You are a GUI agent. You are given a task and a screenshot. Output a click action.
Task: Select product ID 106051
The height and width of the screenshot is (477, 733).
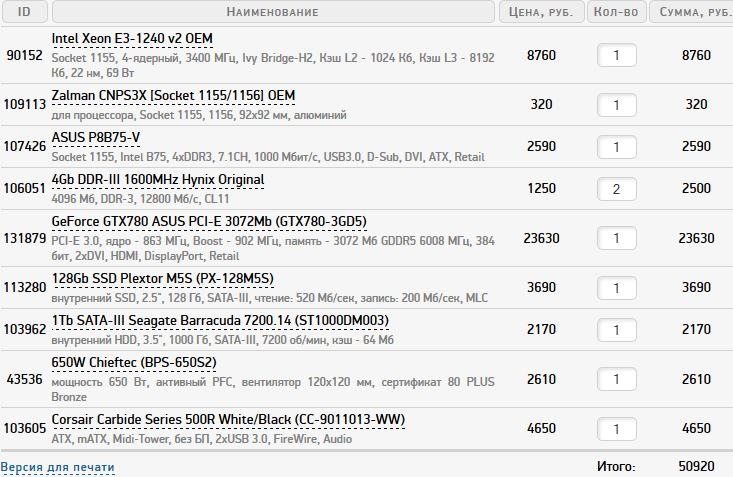(x=24, y=188)
